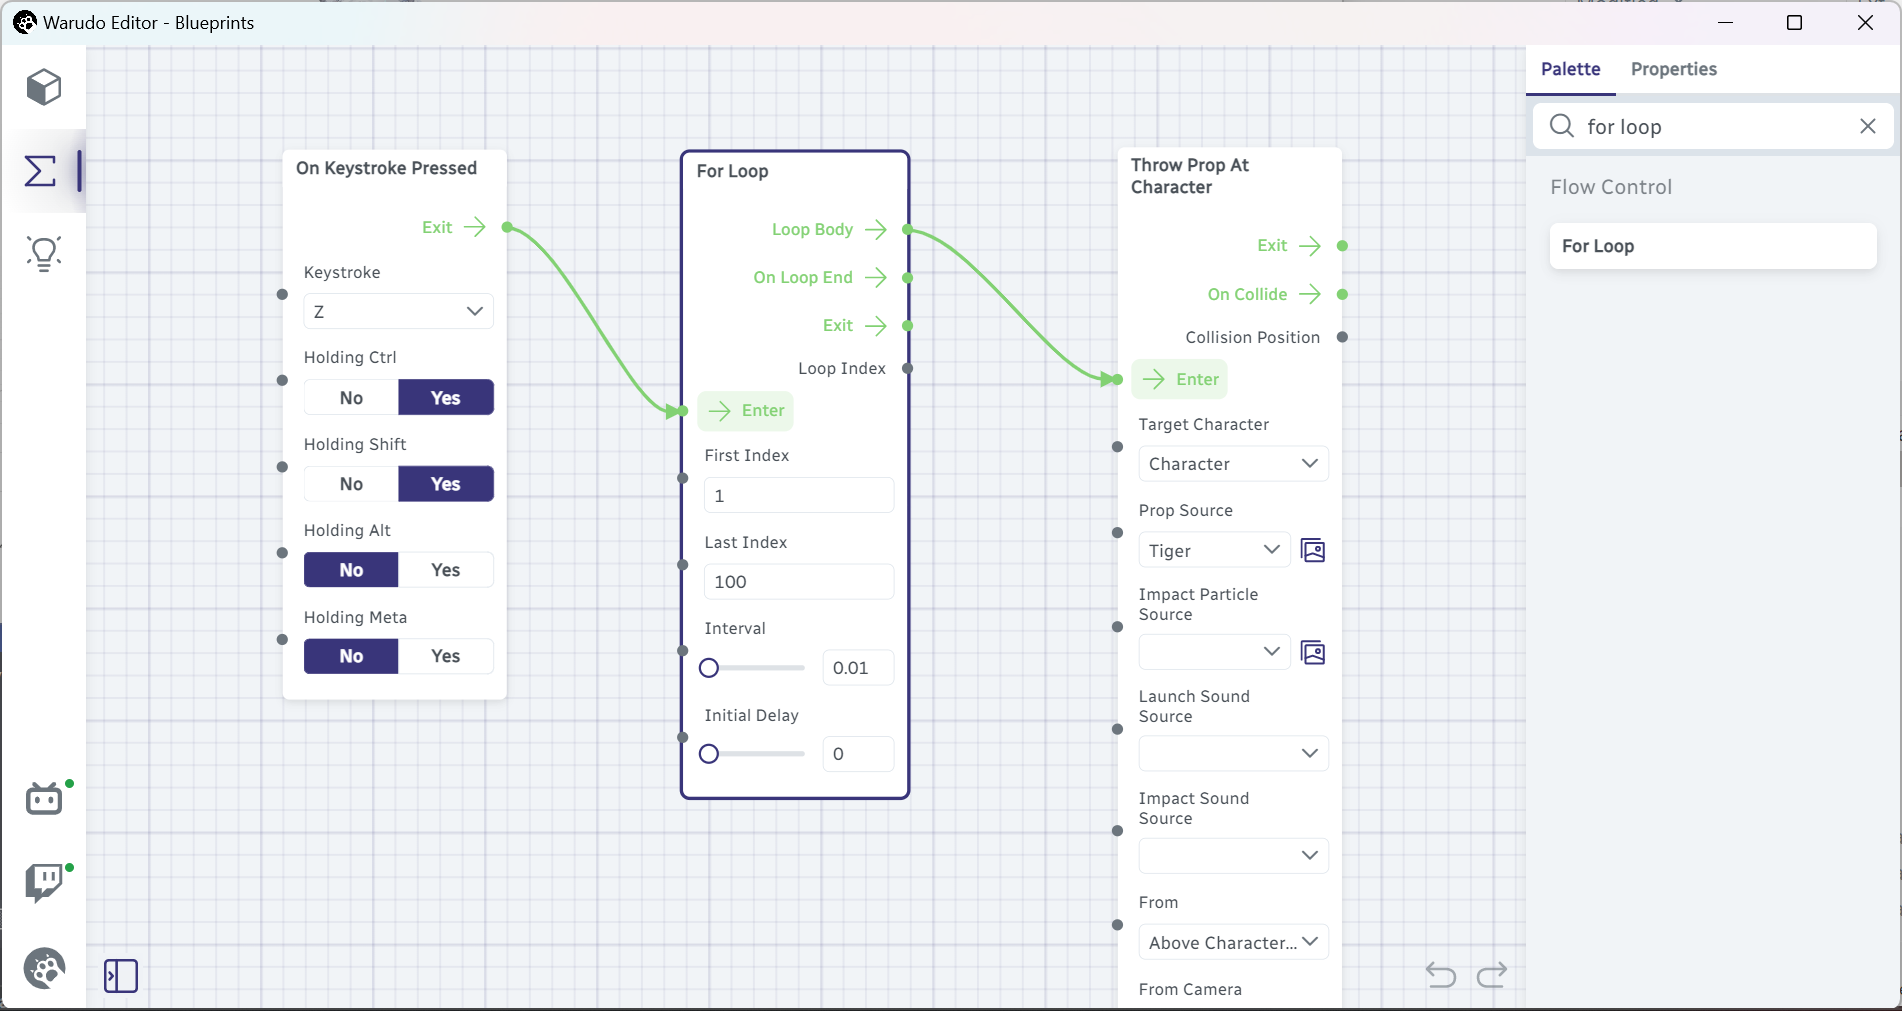Screen dimensions: 1902x1011
Task: Click the undo arrow icon
Action: pos(1441,974)
